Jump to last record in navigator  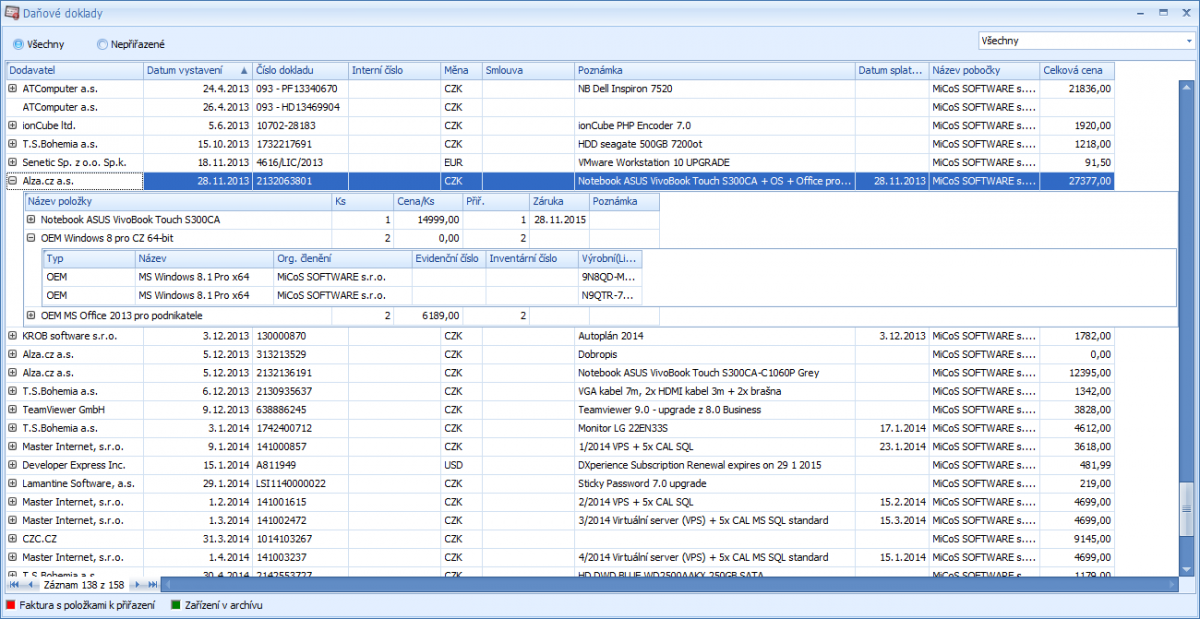click(152, 584)
